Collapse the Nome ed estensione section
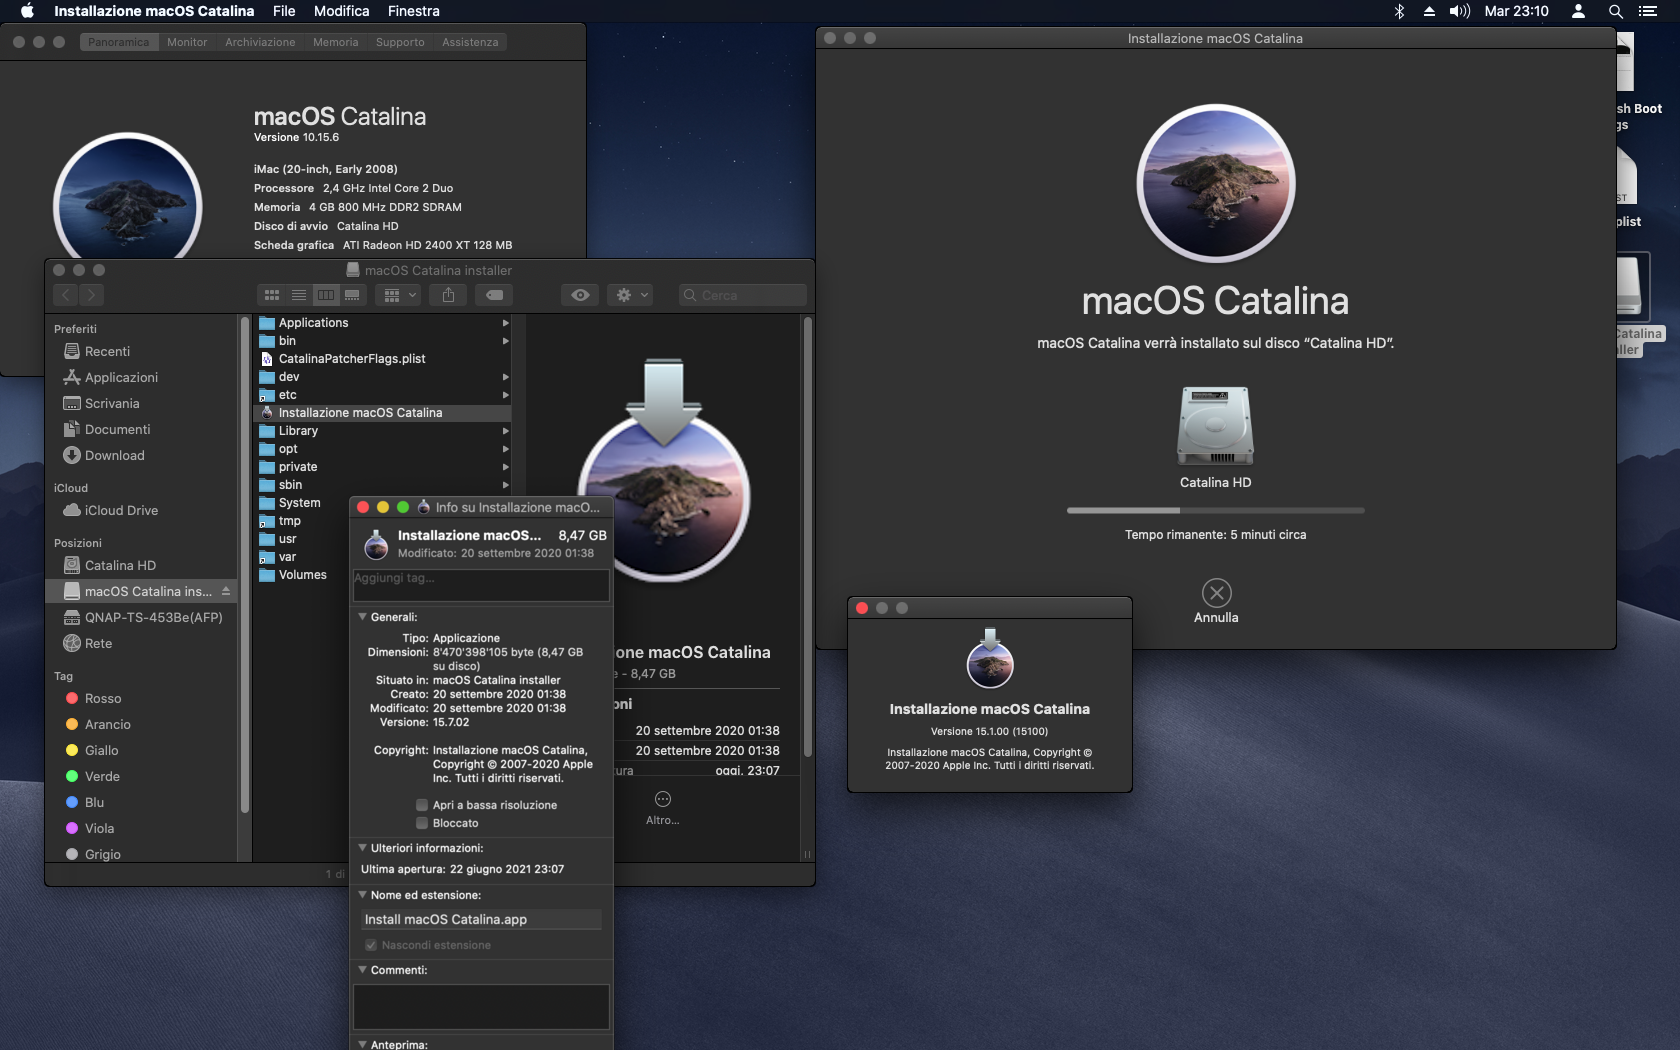This screenshot has height=1050, width=1680. coord(363,895)
